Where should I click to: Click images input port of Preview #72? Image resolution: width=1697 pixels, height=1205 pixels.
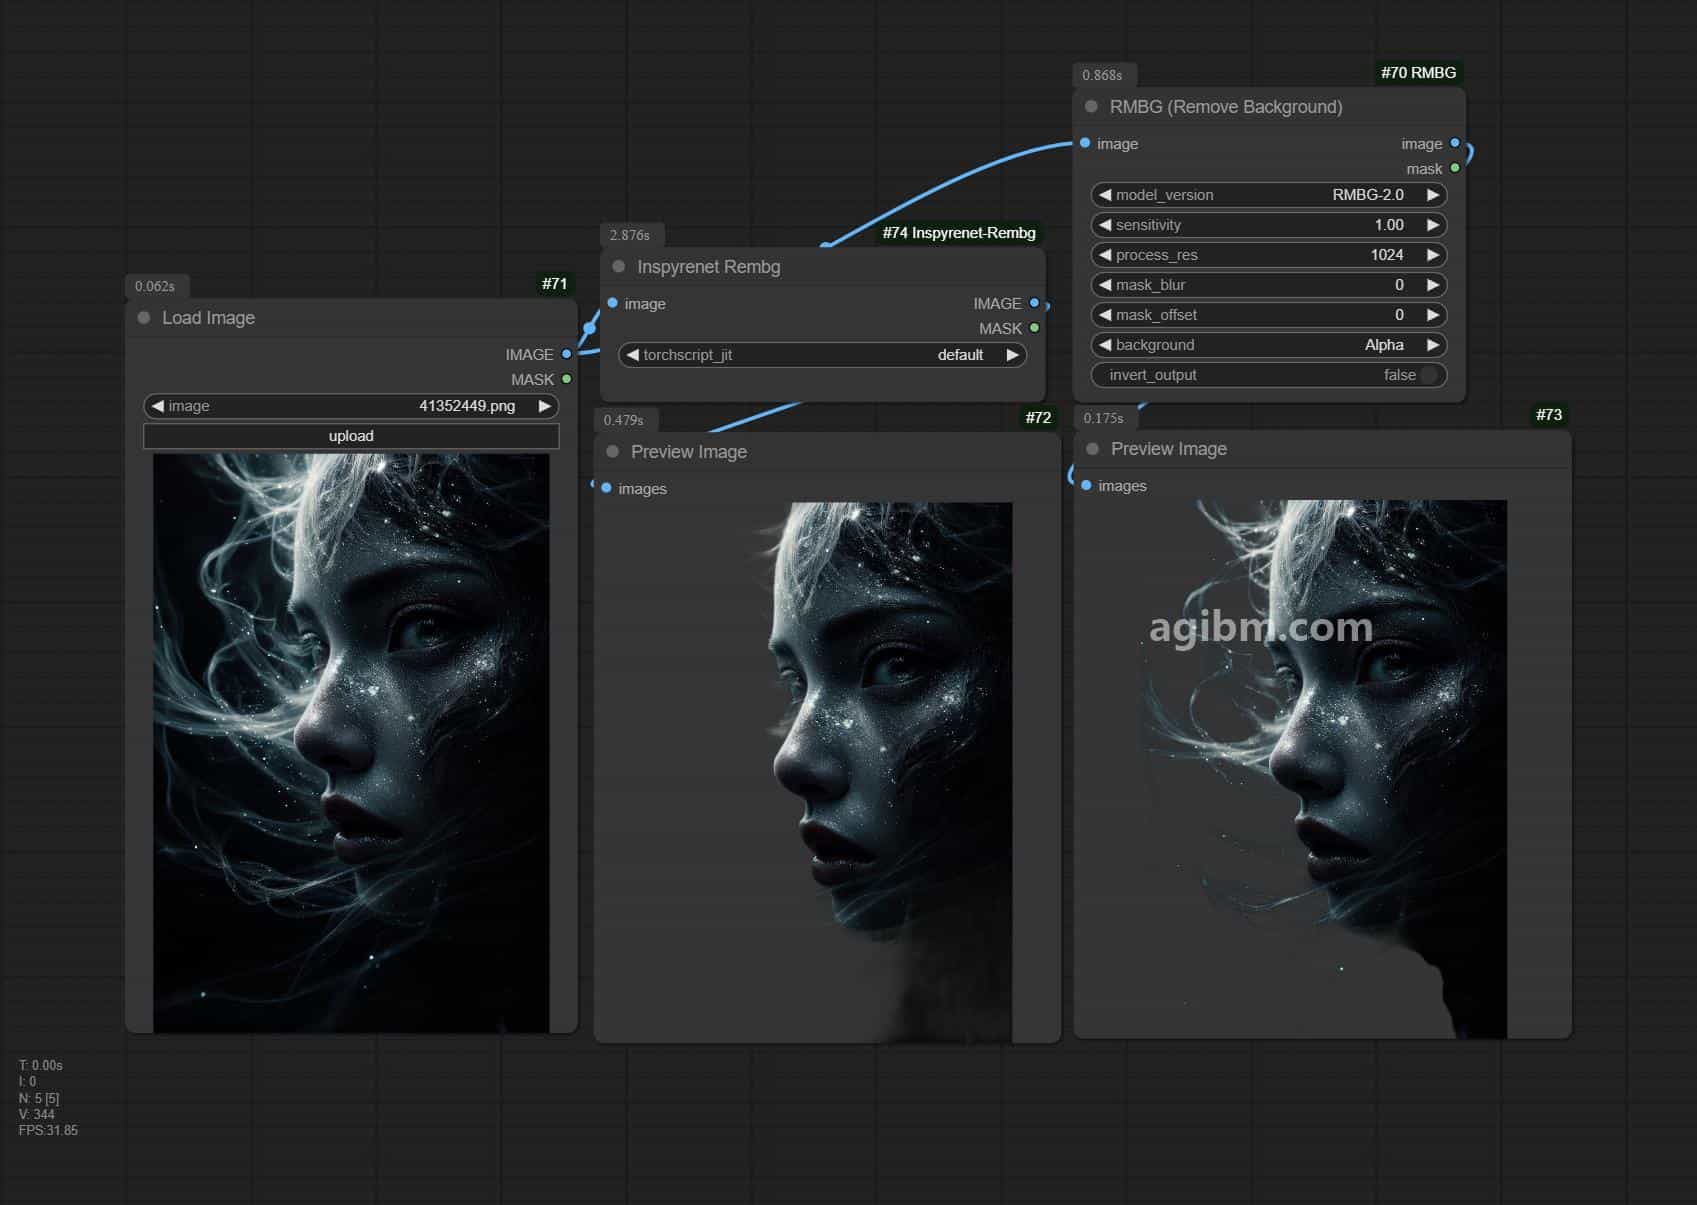point(607,488)
